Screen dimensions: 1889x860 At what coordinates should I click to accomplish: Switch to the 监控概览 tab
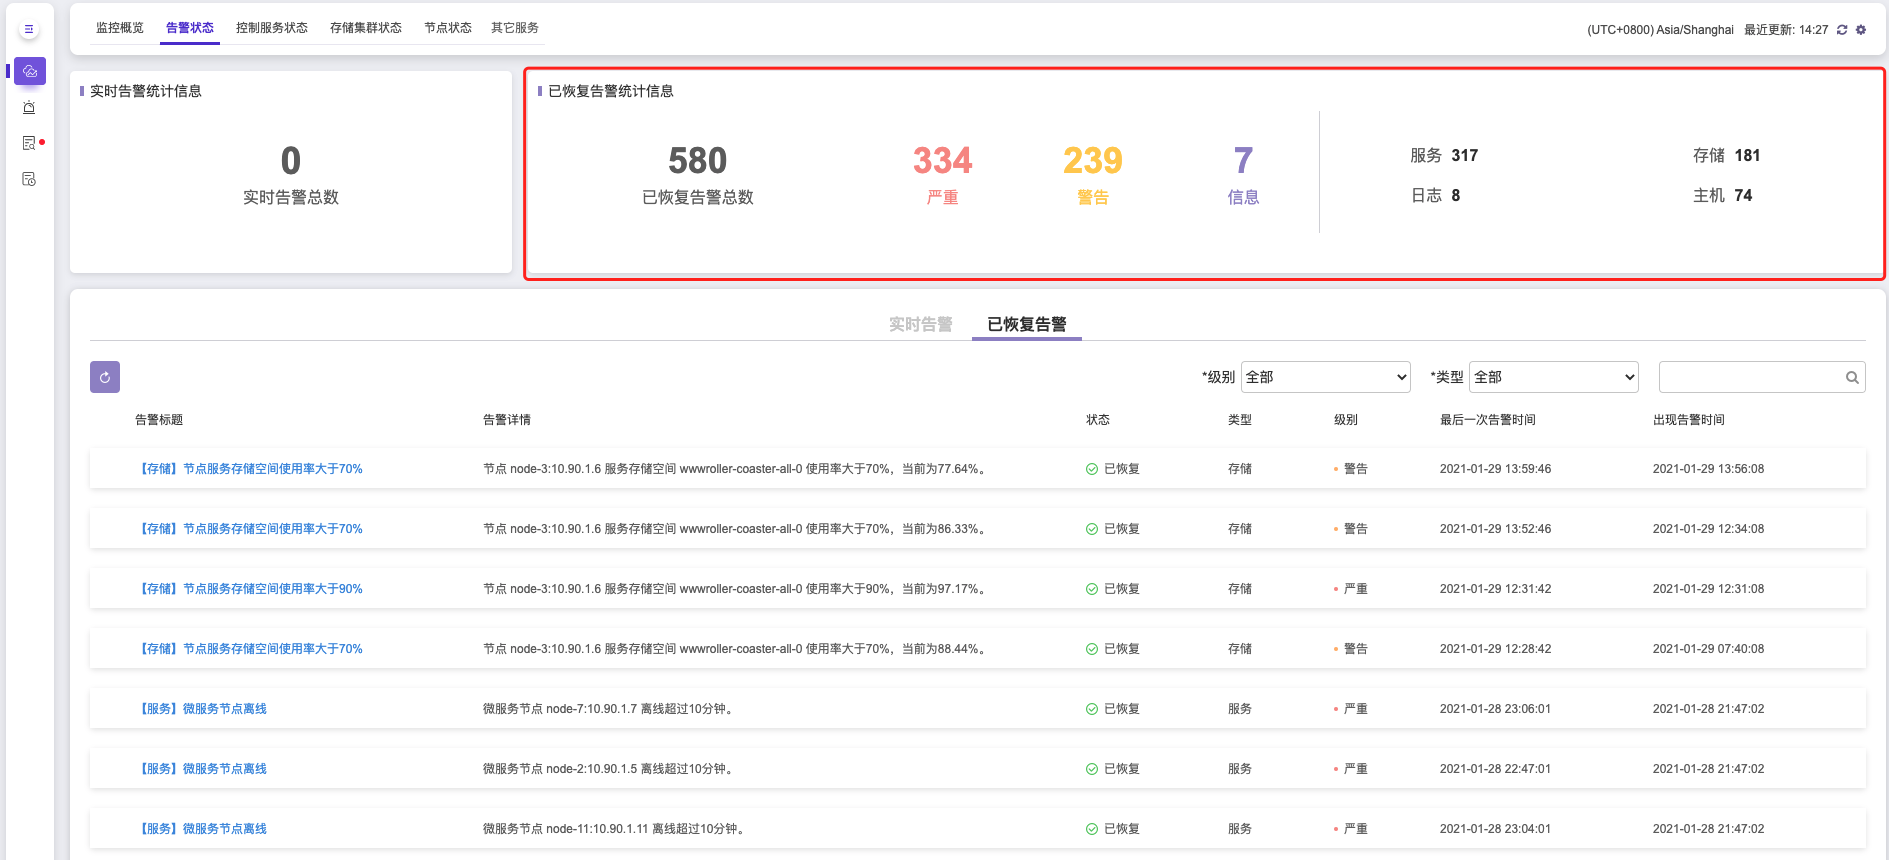coord(120,28)
